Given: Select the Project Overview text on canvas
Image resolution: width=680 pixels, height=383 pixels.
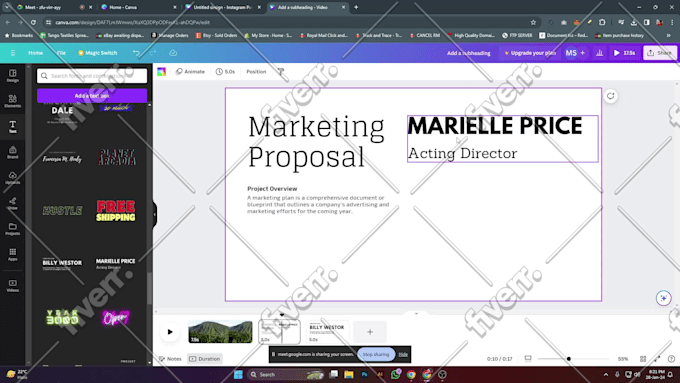Looking at the screenshot, I should tap(272, 189).
